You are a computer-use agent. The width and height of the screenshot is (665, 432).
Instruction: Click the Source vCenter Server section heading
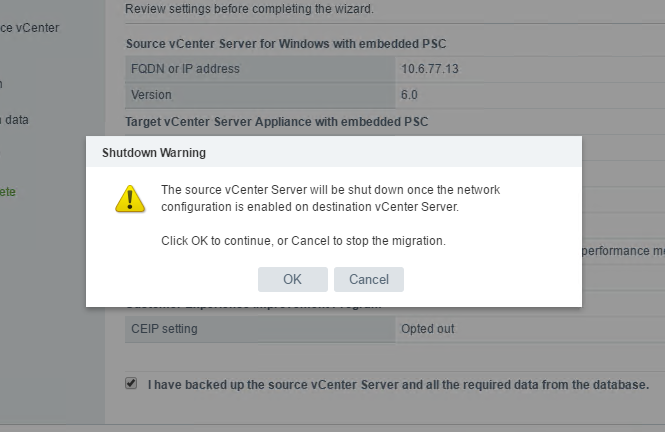[x=286, y=44]
